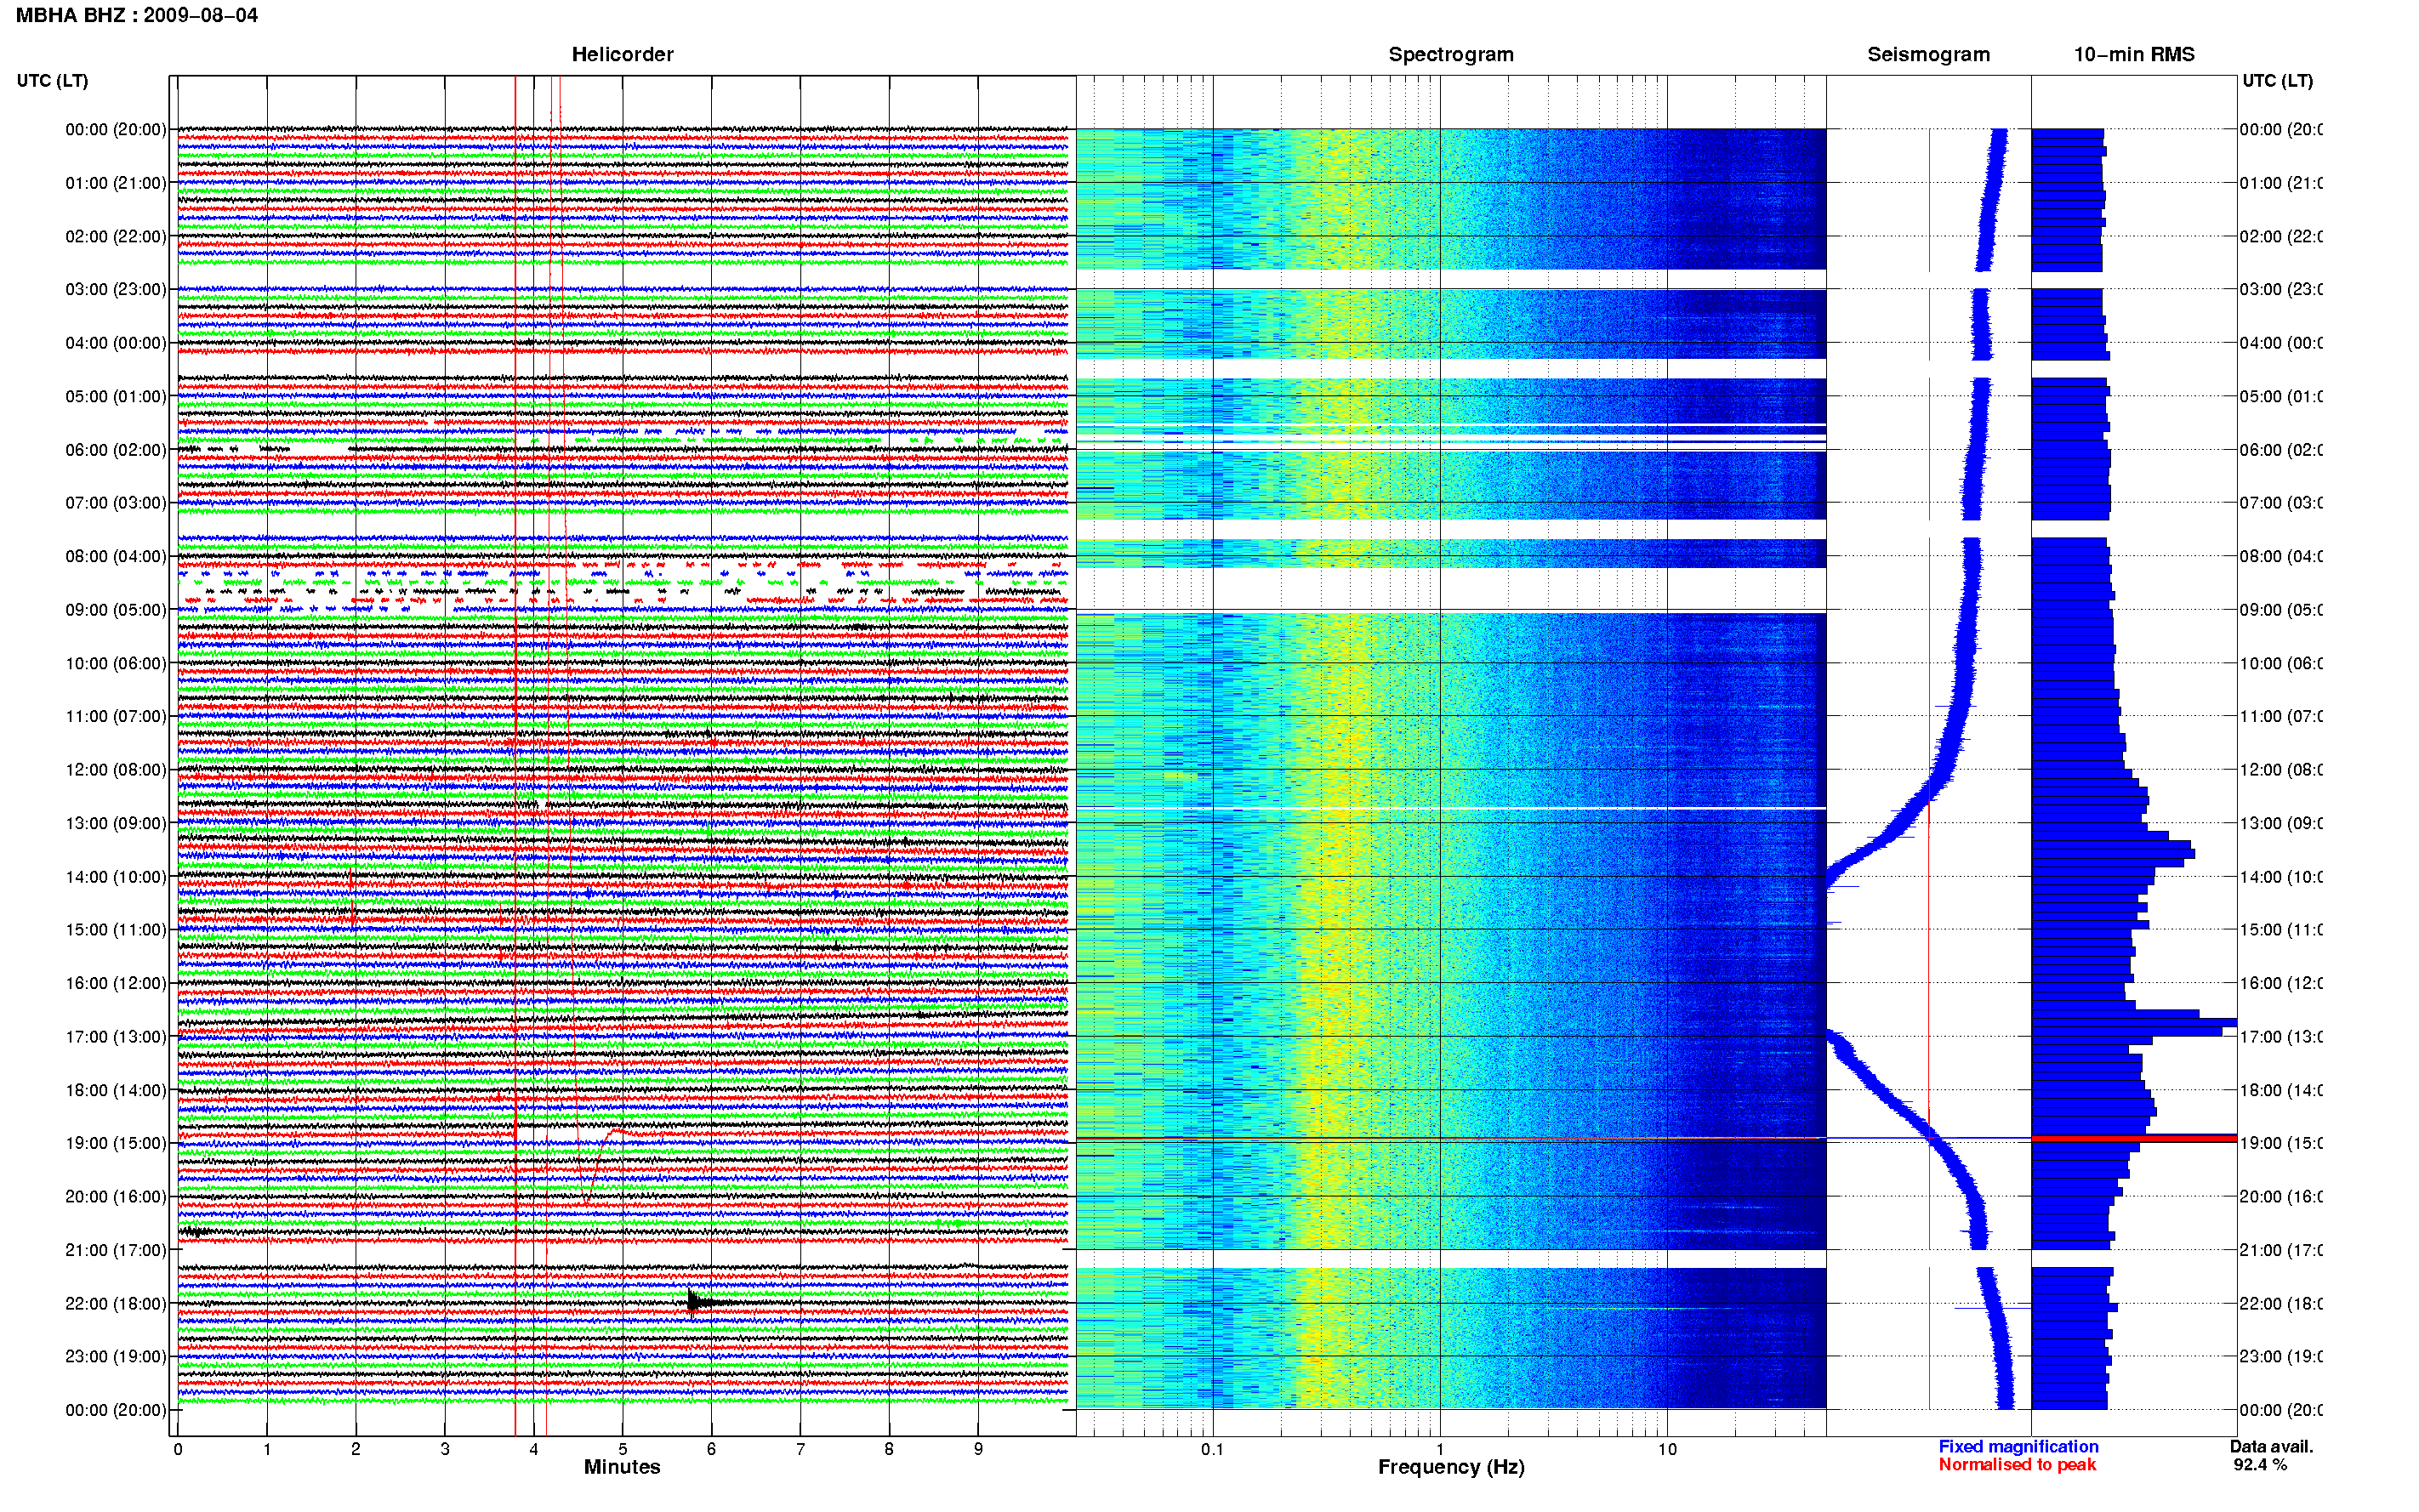Click the left '05:00 (01:00)' time label

click(116, 396)
